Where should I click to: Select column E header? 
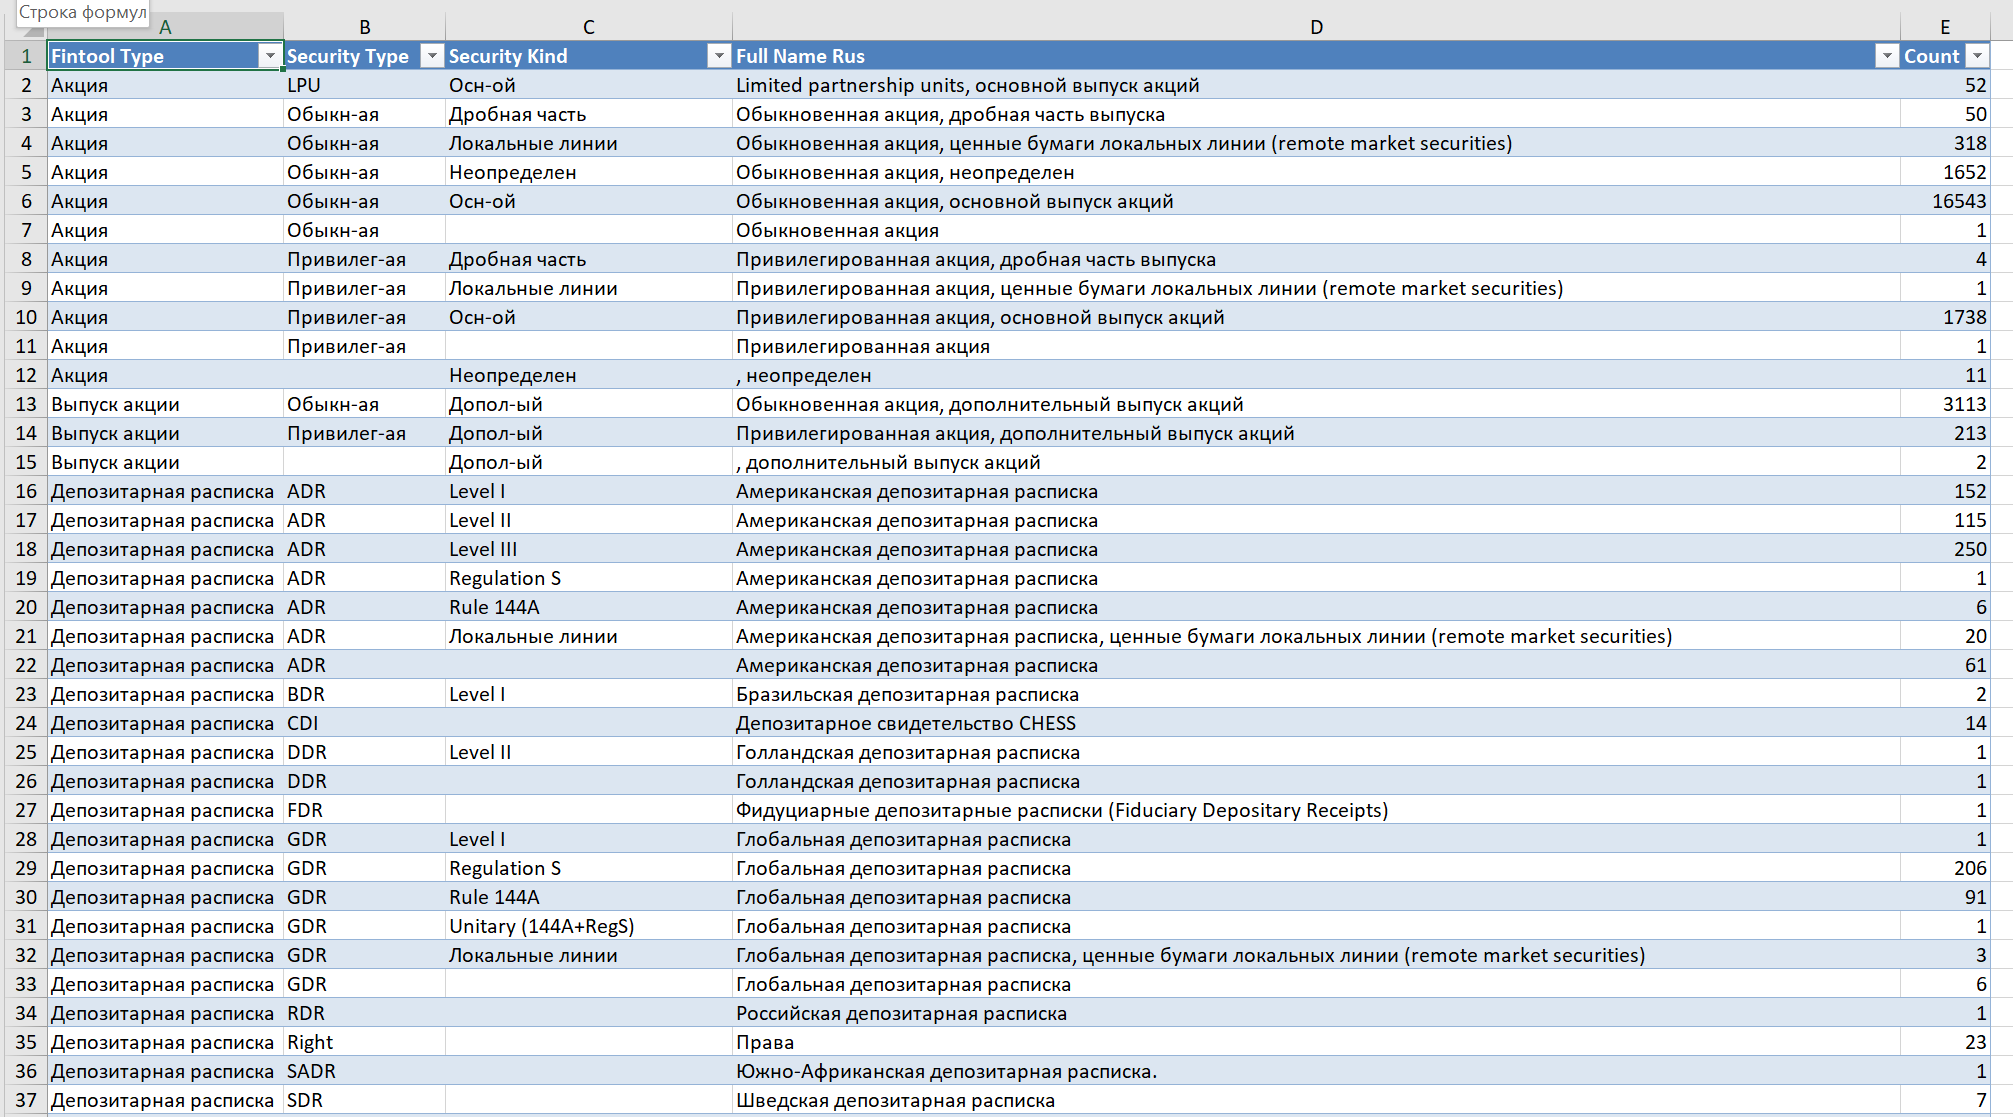coord(1944,27)
